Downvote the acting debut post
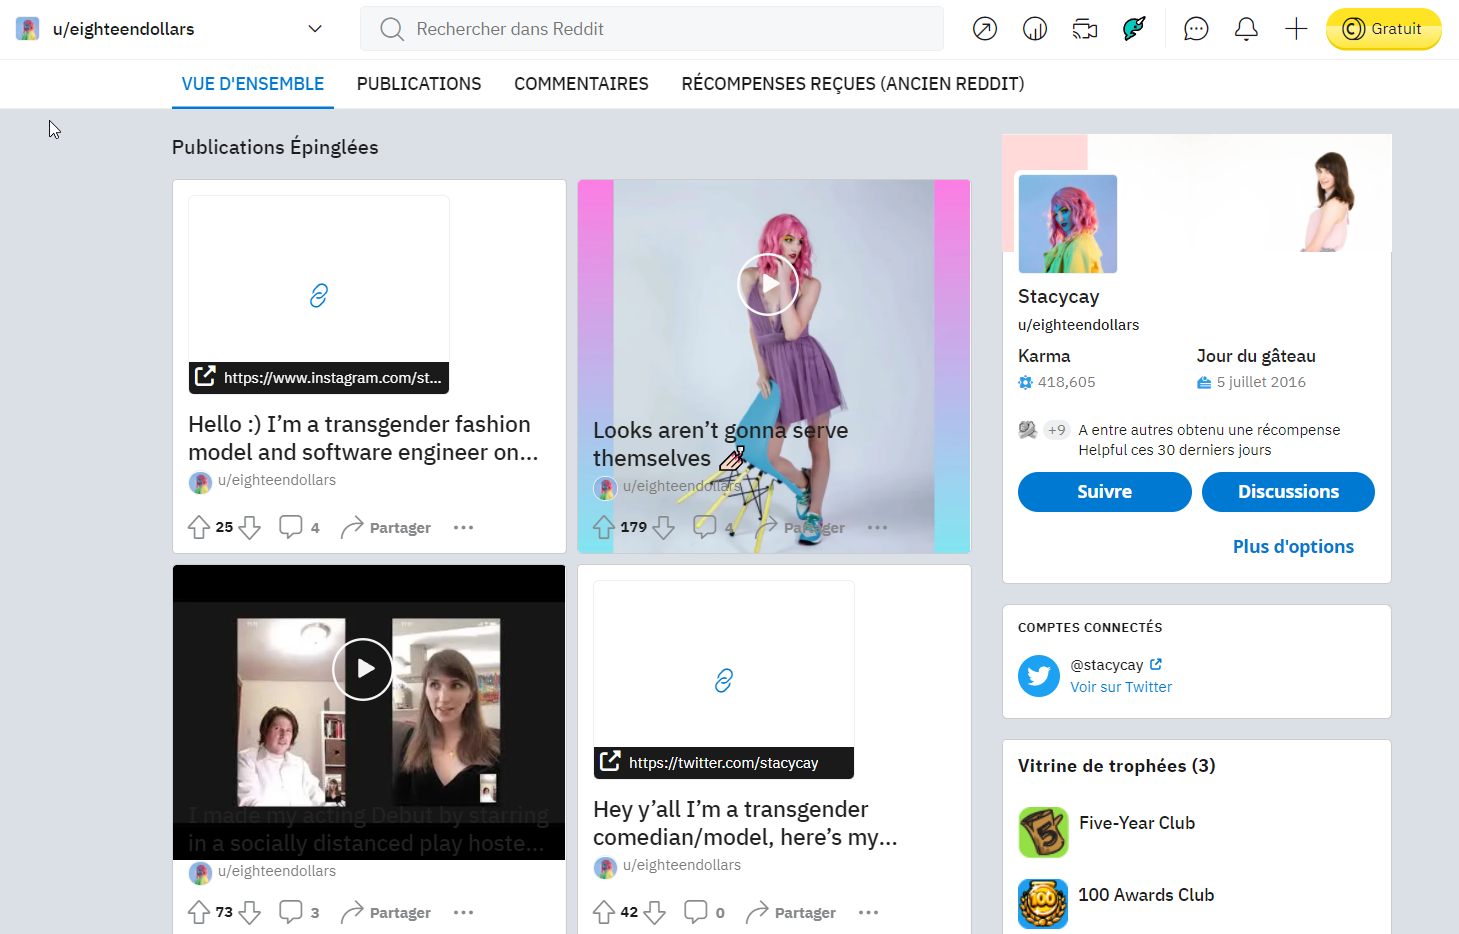Image resolution: width=1459 pixels, height=934 pixels. [250, 912]
